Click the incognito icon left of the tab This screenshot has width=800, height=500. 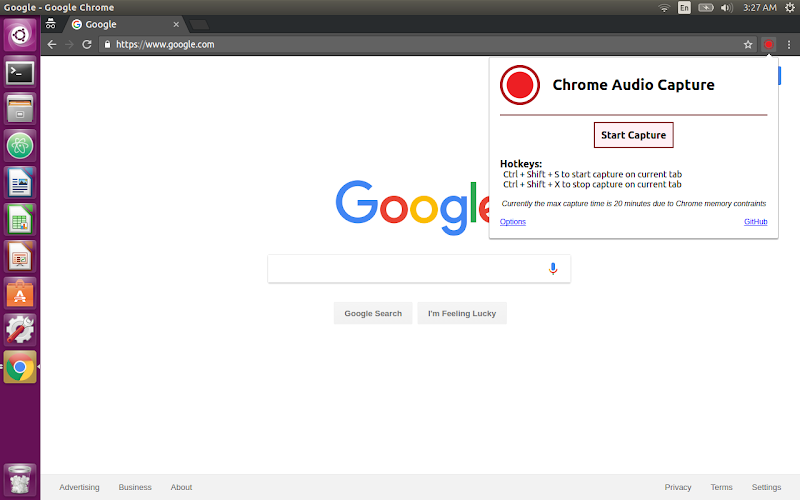click(51, 23)
